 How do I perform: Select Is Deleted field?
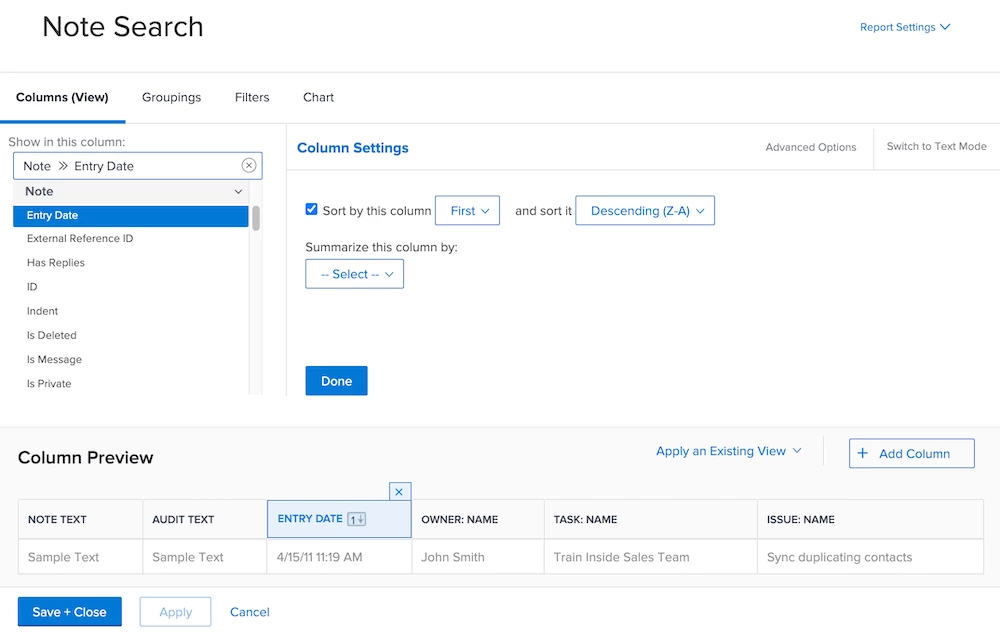pos(131,335)
